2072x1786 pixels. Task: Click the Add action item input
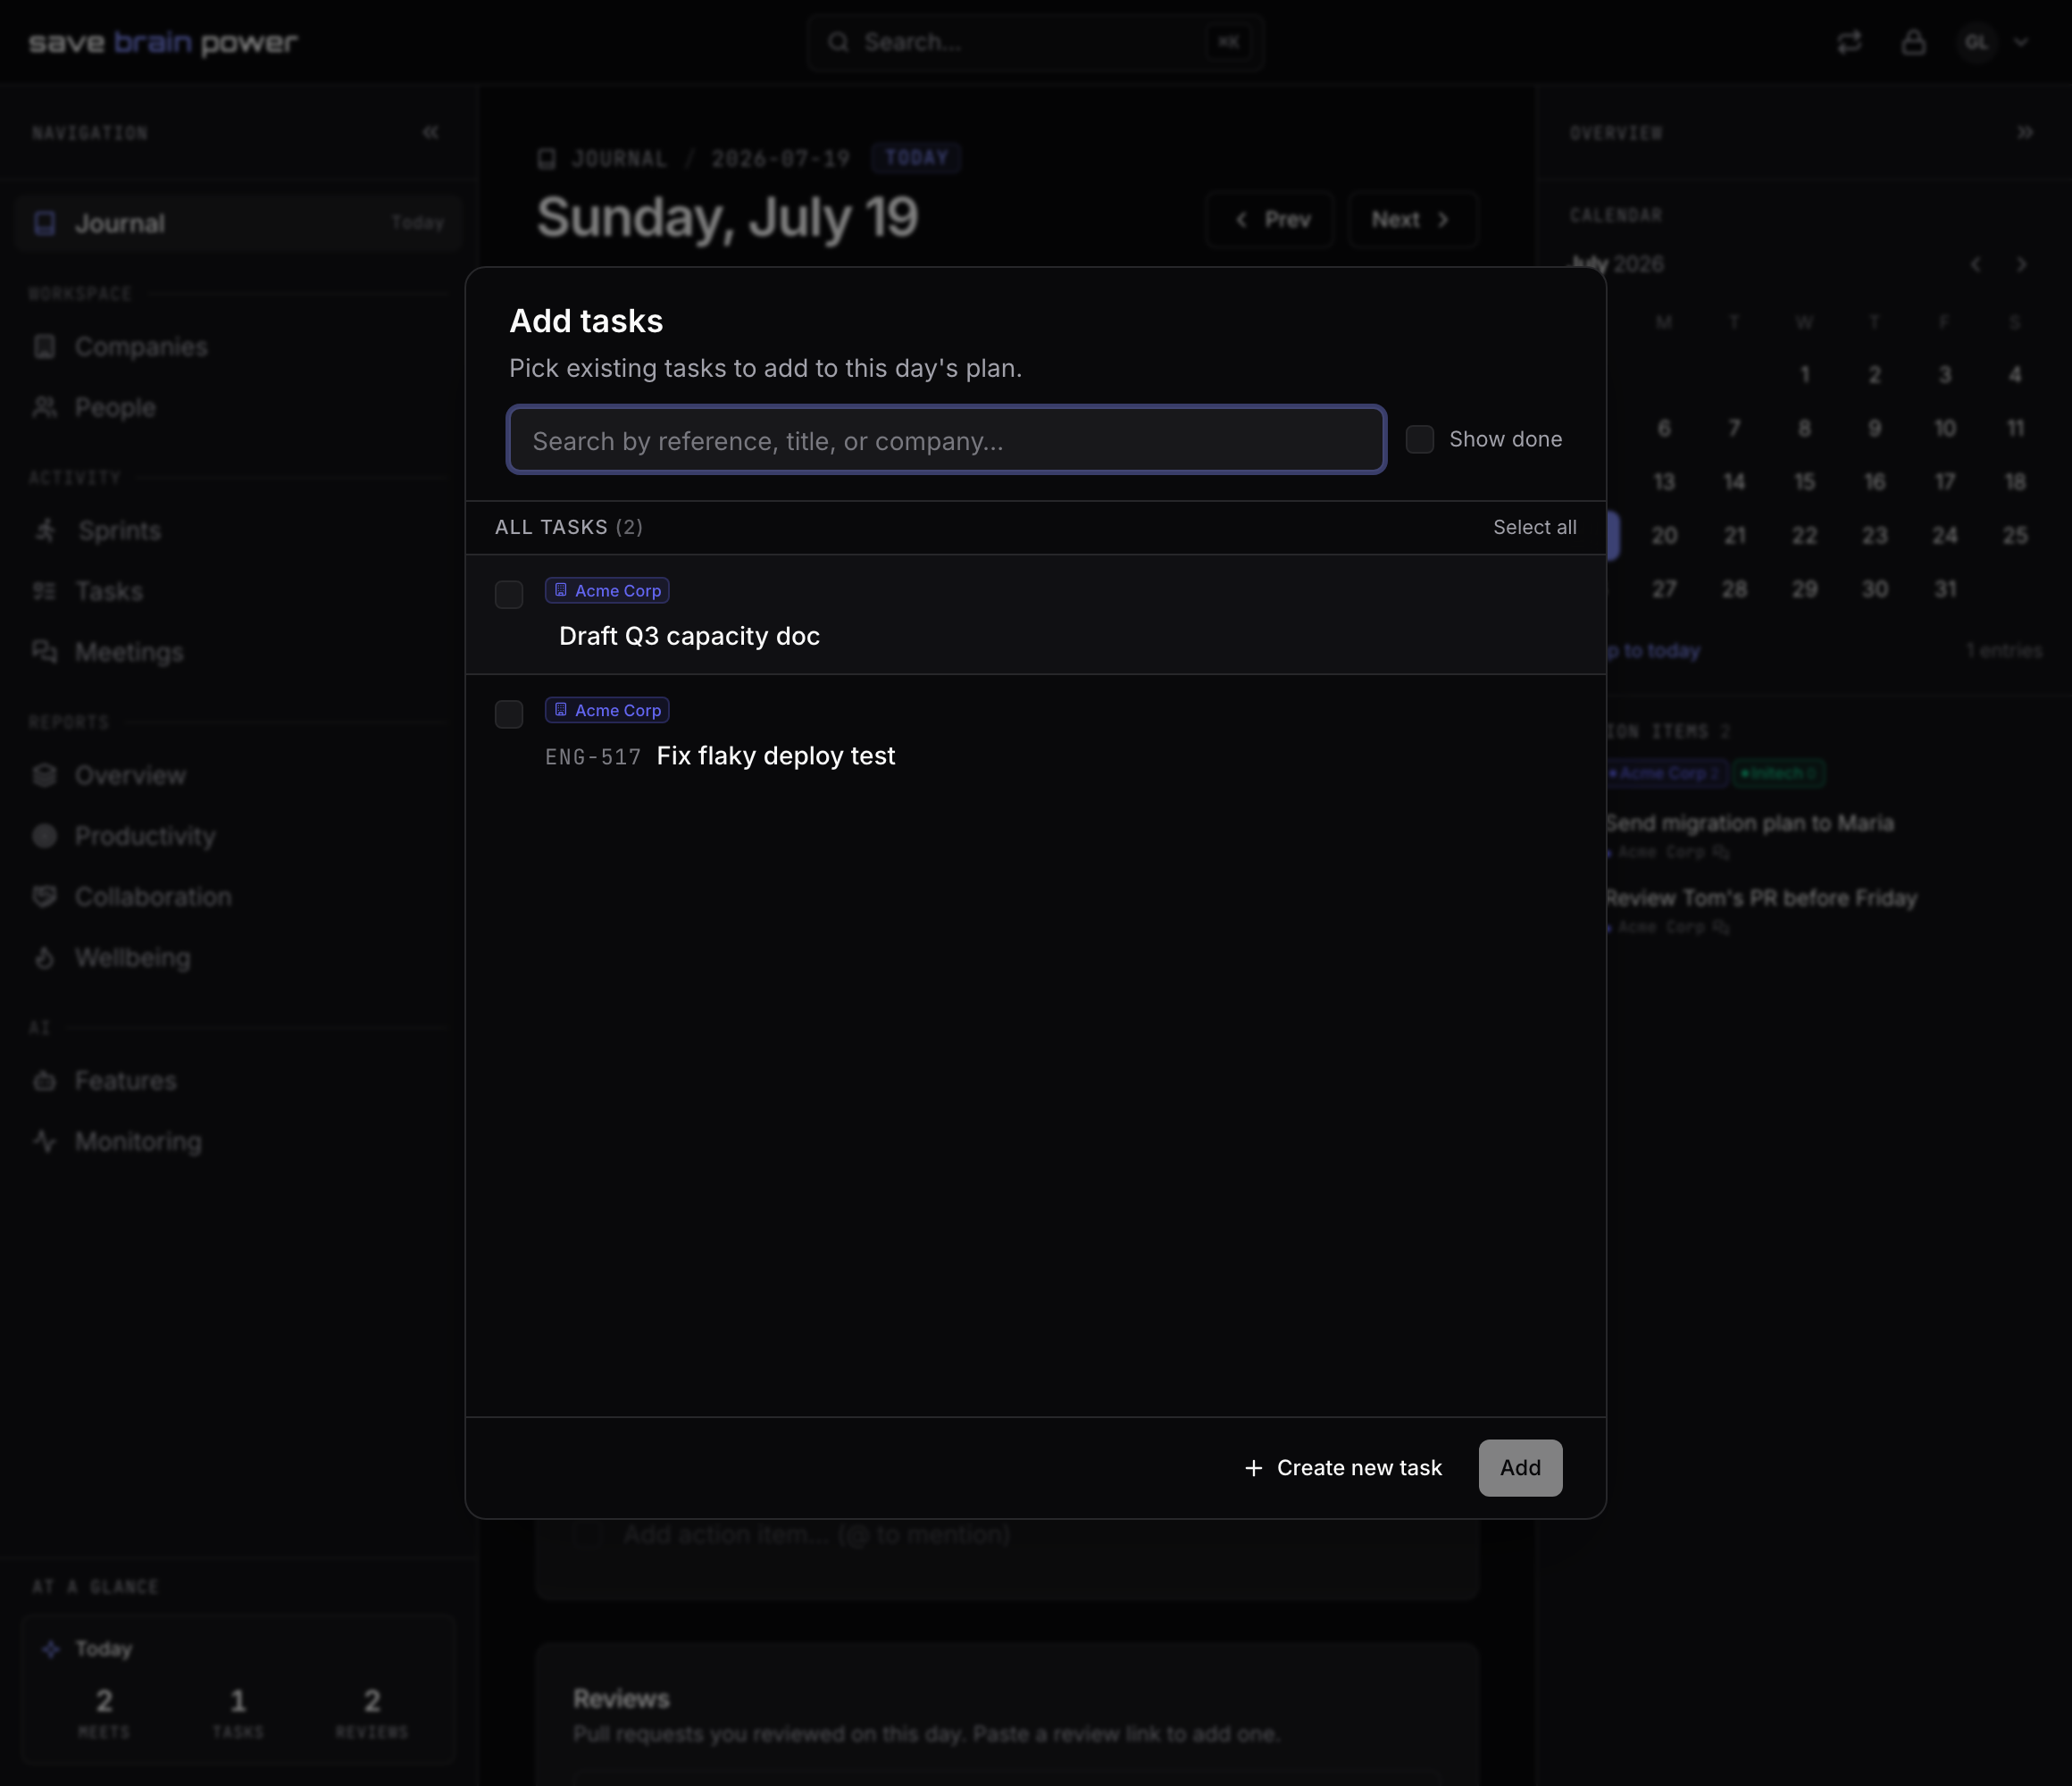pos(816,1534)
